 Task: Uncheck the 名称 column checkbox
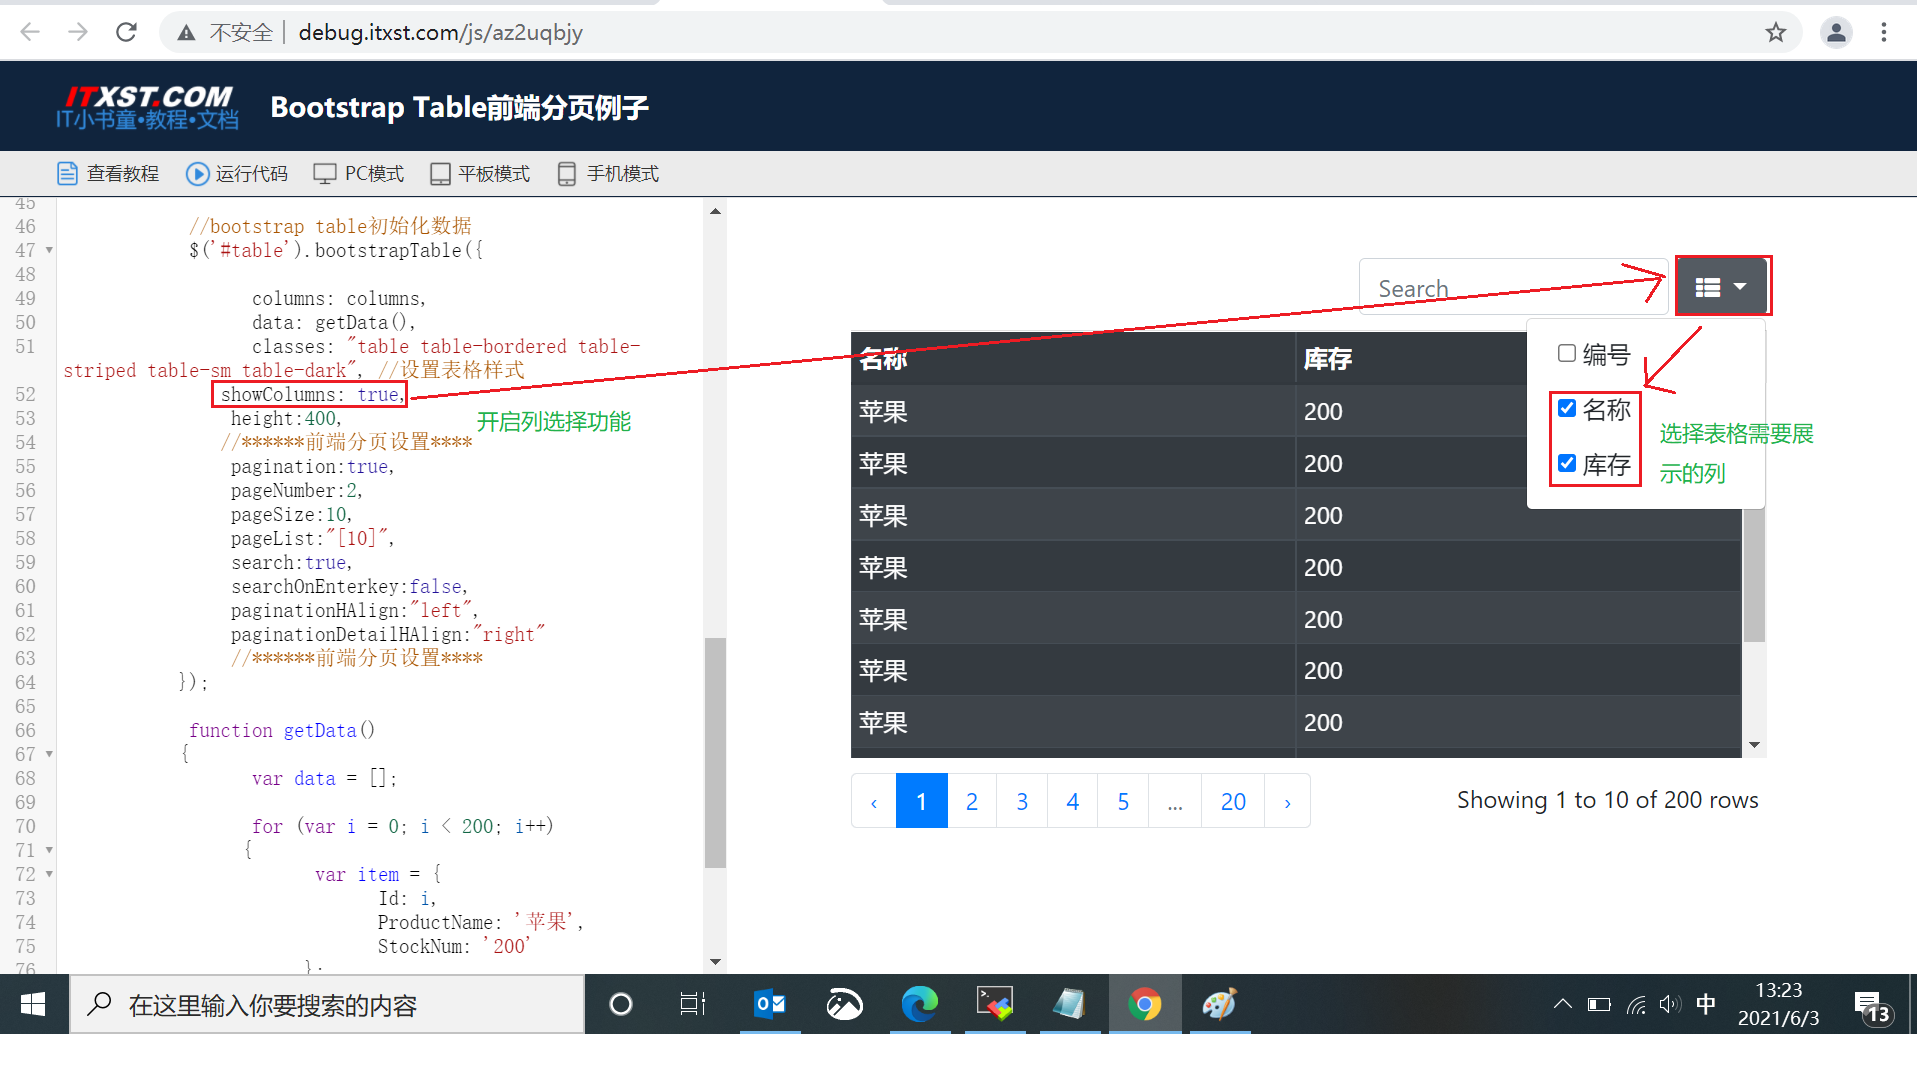(1567, 407)
